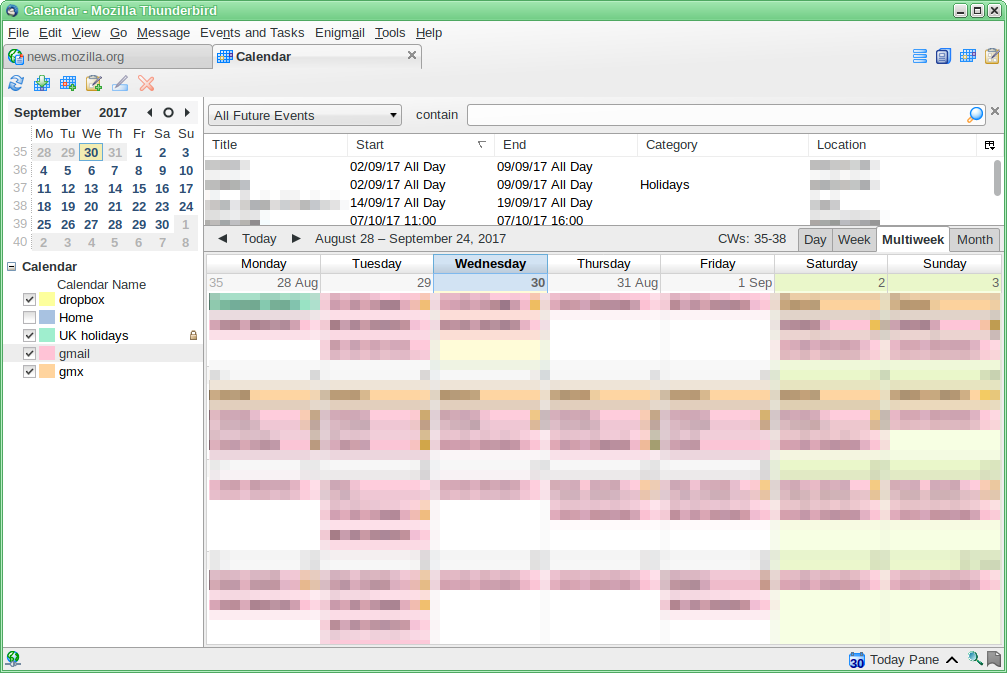Switch to Tasks via top-right clipboard icon
Screen dimensions: 1007x673
992,57
